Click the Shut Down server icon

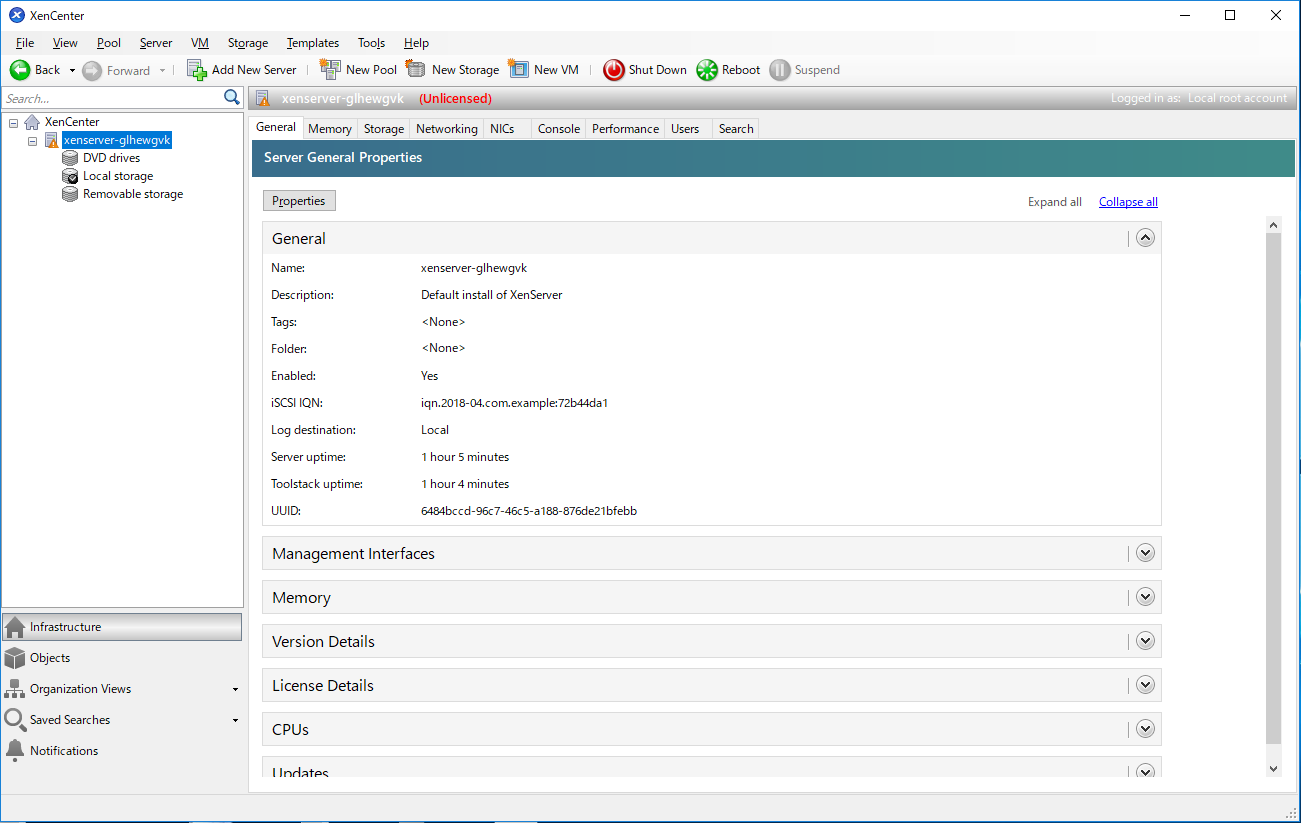point(613,69)
